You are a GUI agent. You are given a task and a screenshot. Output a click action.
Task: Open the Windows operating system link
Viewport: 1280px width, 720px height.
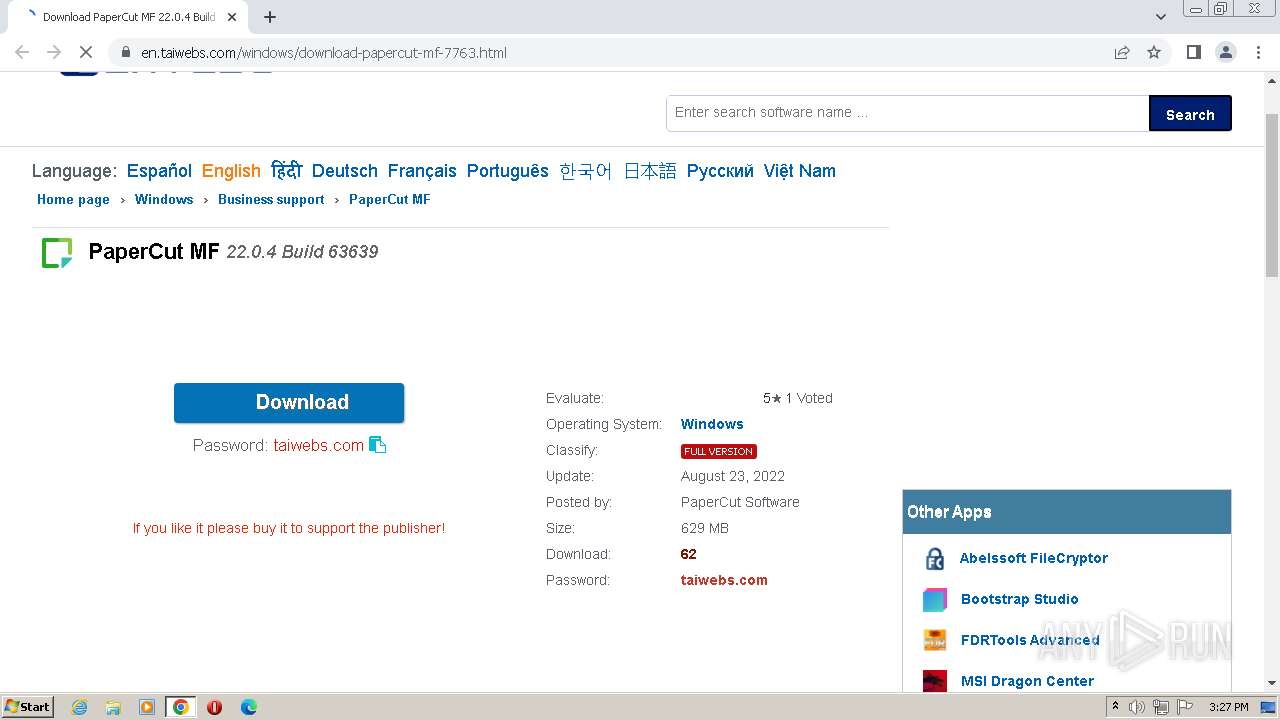pos(712,424)
